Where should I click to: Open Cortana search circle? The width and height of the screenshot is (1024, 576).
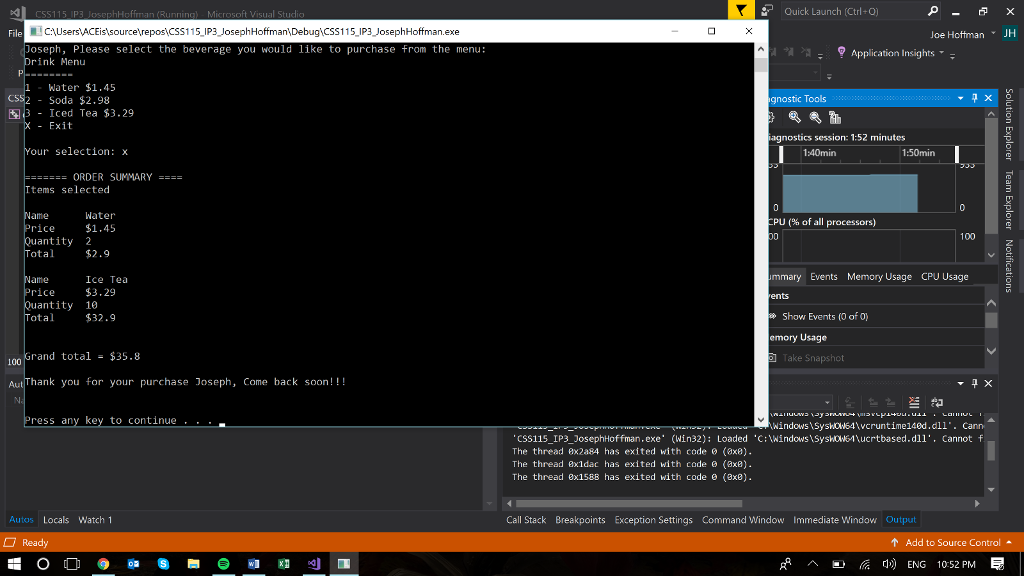coord(43,564)
